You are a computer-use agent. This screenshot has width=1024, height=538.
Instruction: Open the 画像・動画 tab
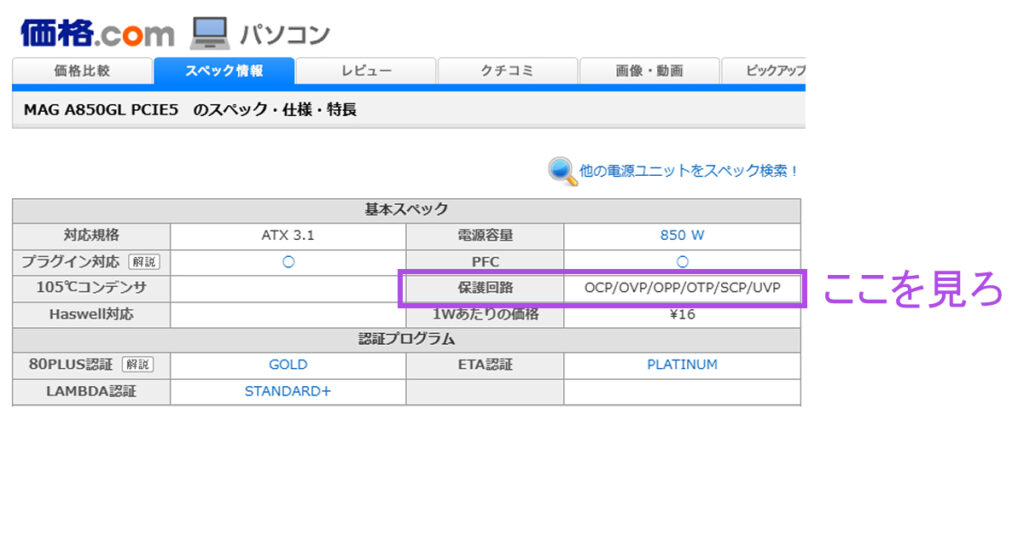pyautogui.click(x=649, y=71)
